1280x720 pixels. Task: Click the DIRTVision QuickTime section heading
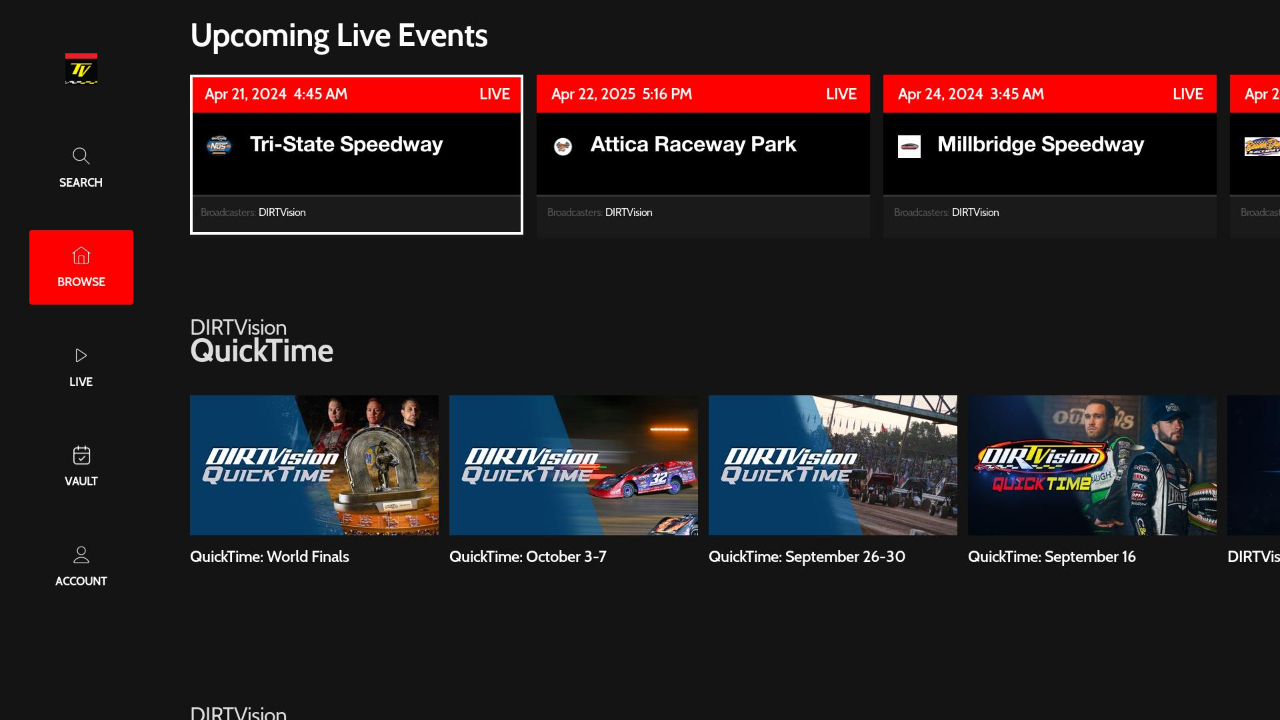coord(261,340)
